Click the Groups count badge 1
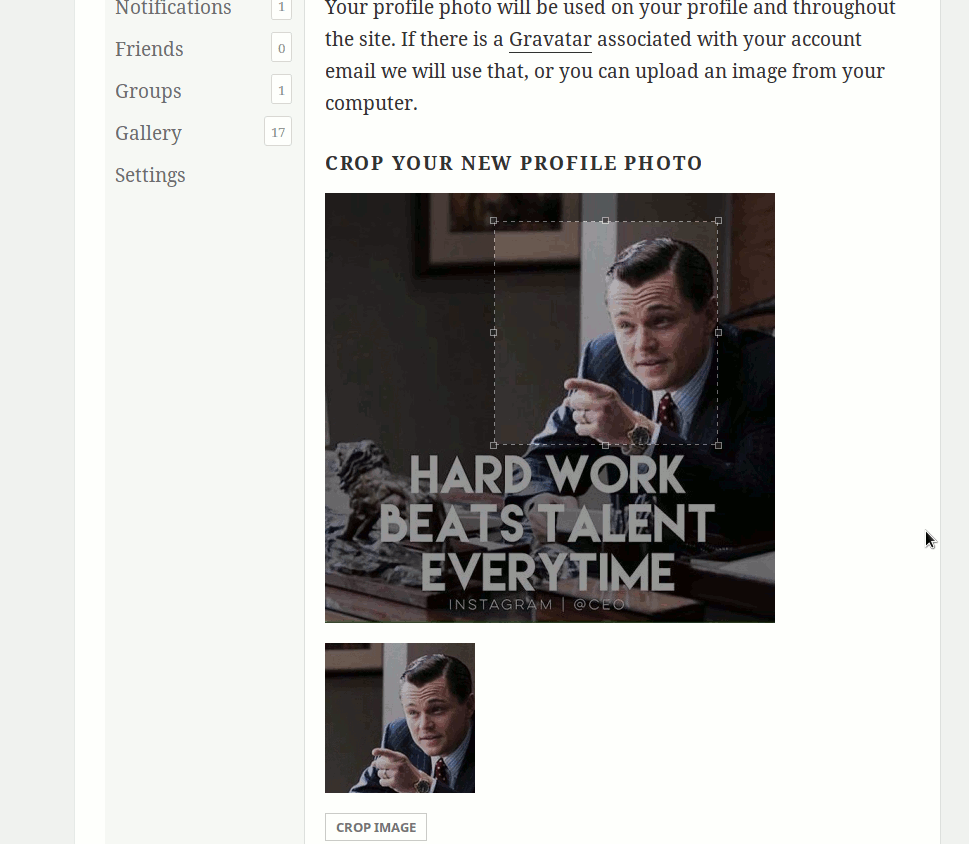 coord(281,90)
